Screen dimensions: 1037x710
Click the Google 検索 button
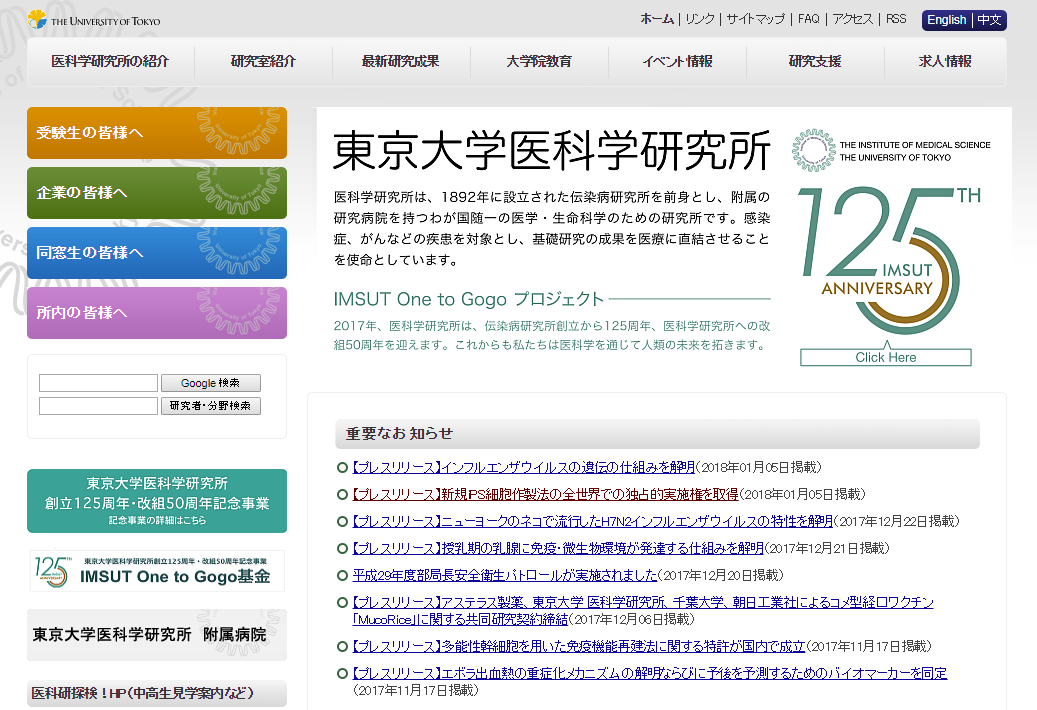(x=211, y=383)
